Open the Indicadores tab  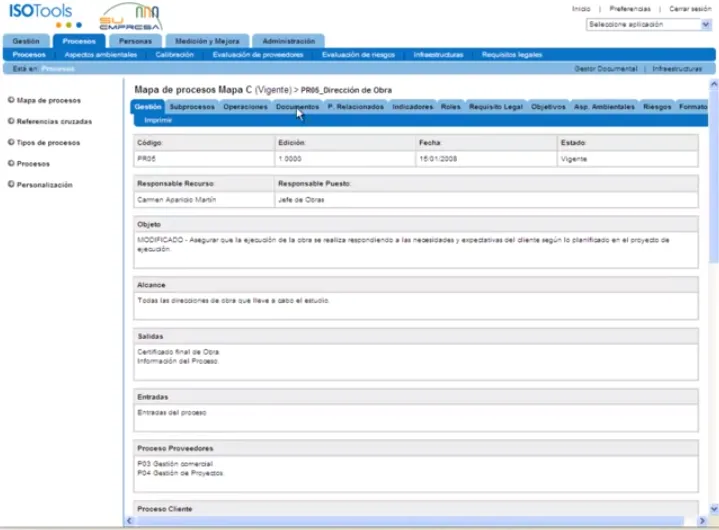coord(412,107)
